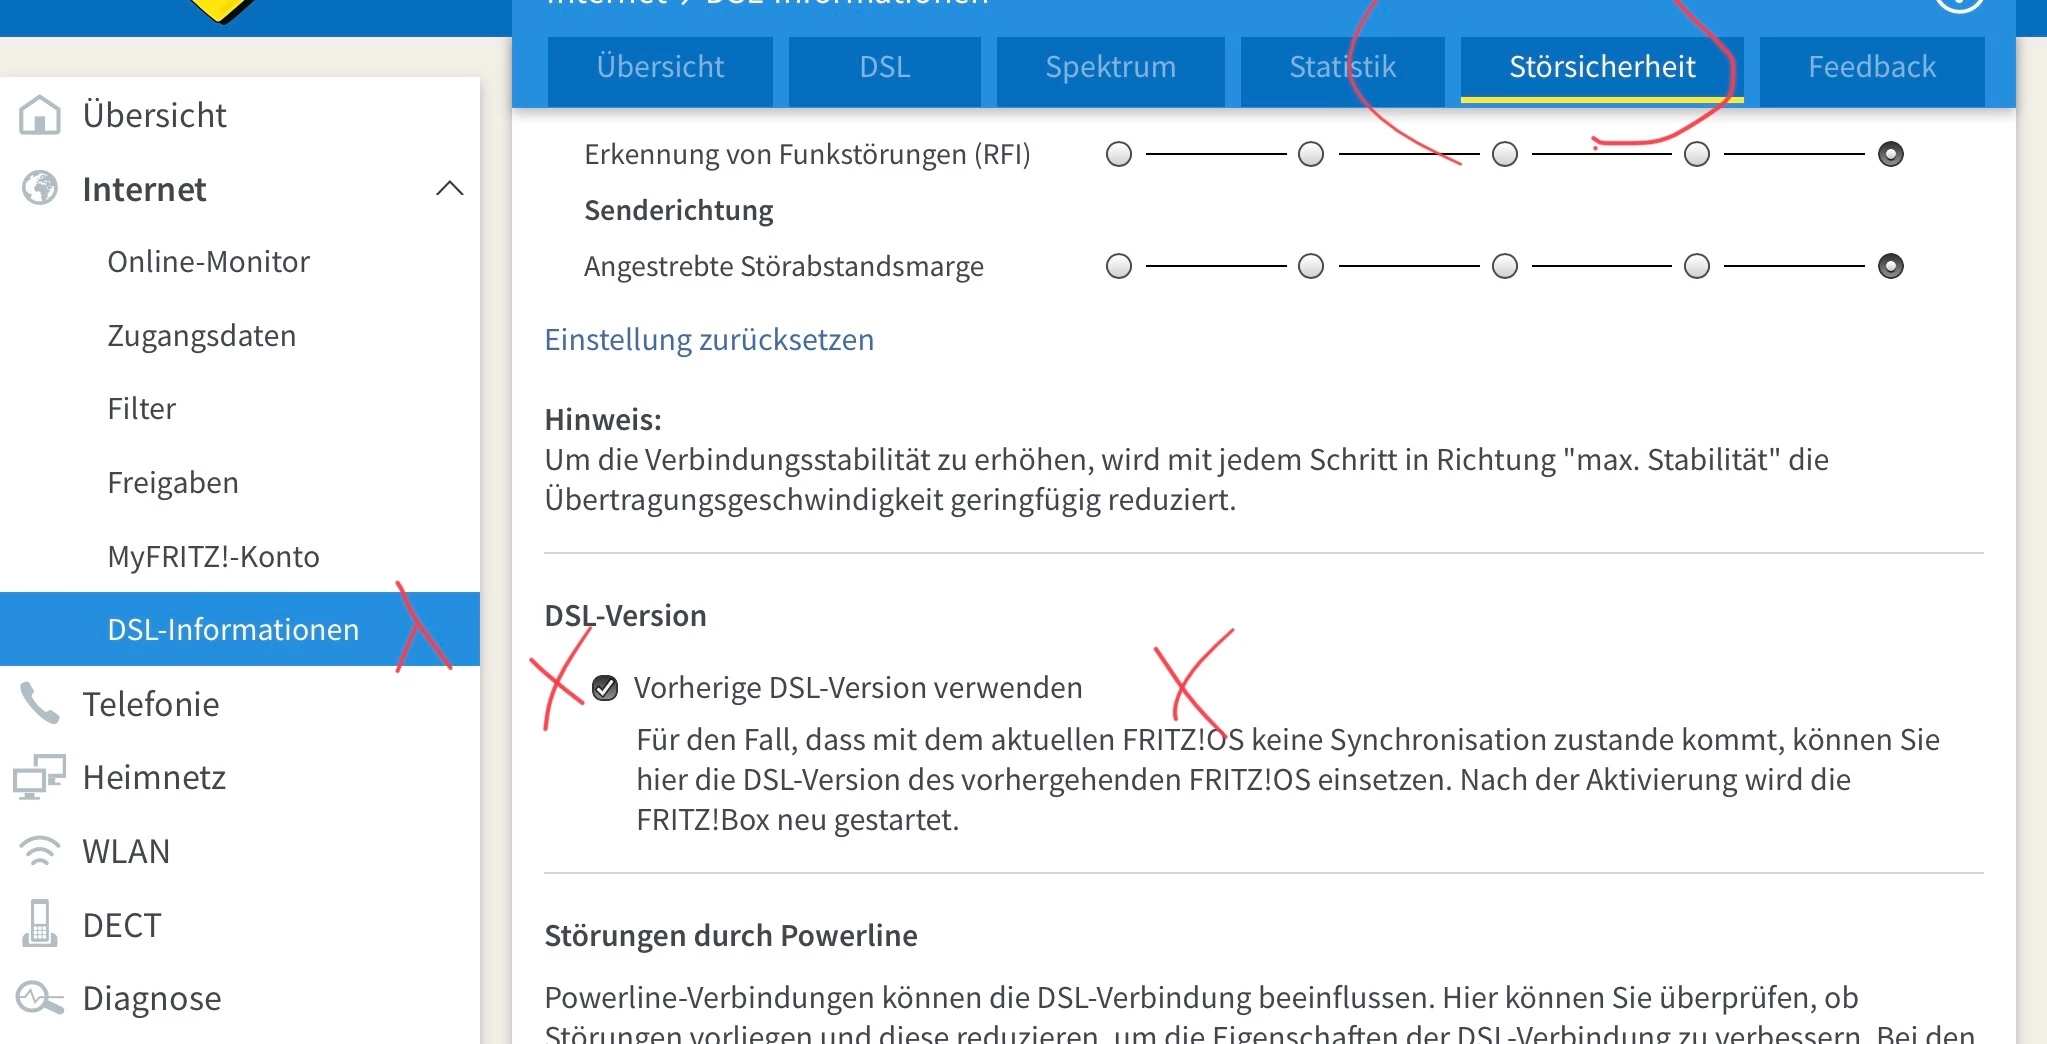The height and width of the screenshot is (1044, 2047).
Task: Click the globe icon beside Internet
Action: [40, 188]
